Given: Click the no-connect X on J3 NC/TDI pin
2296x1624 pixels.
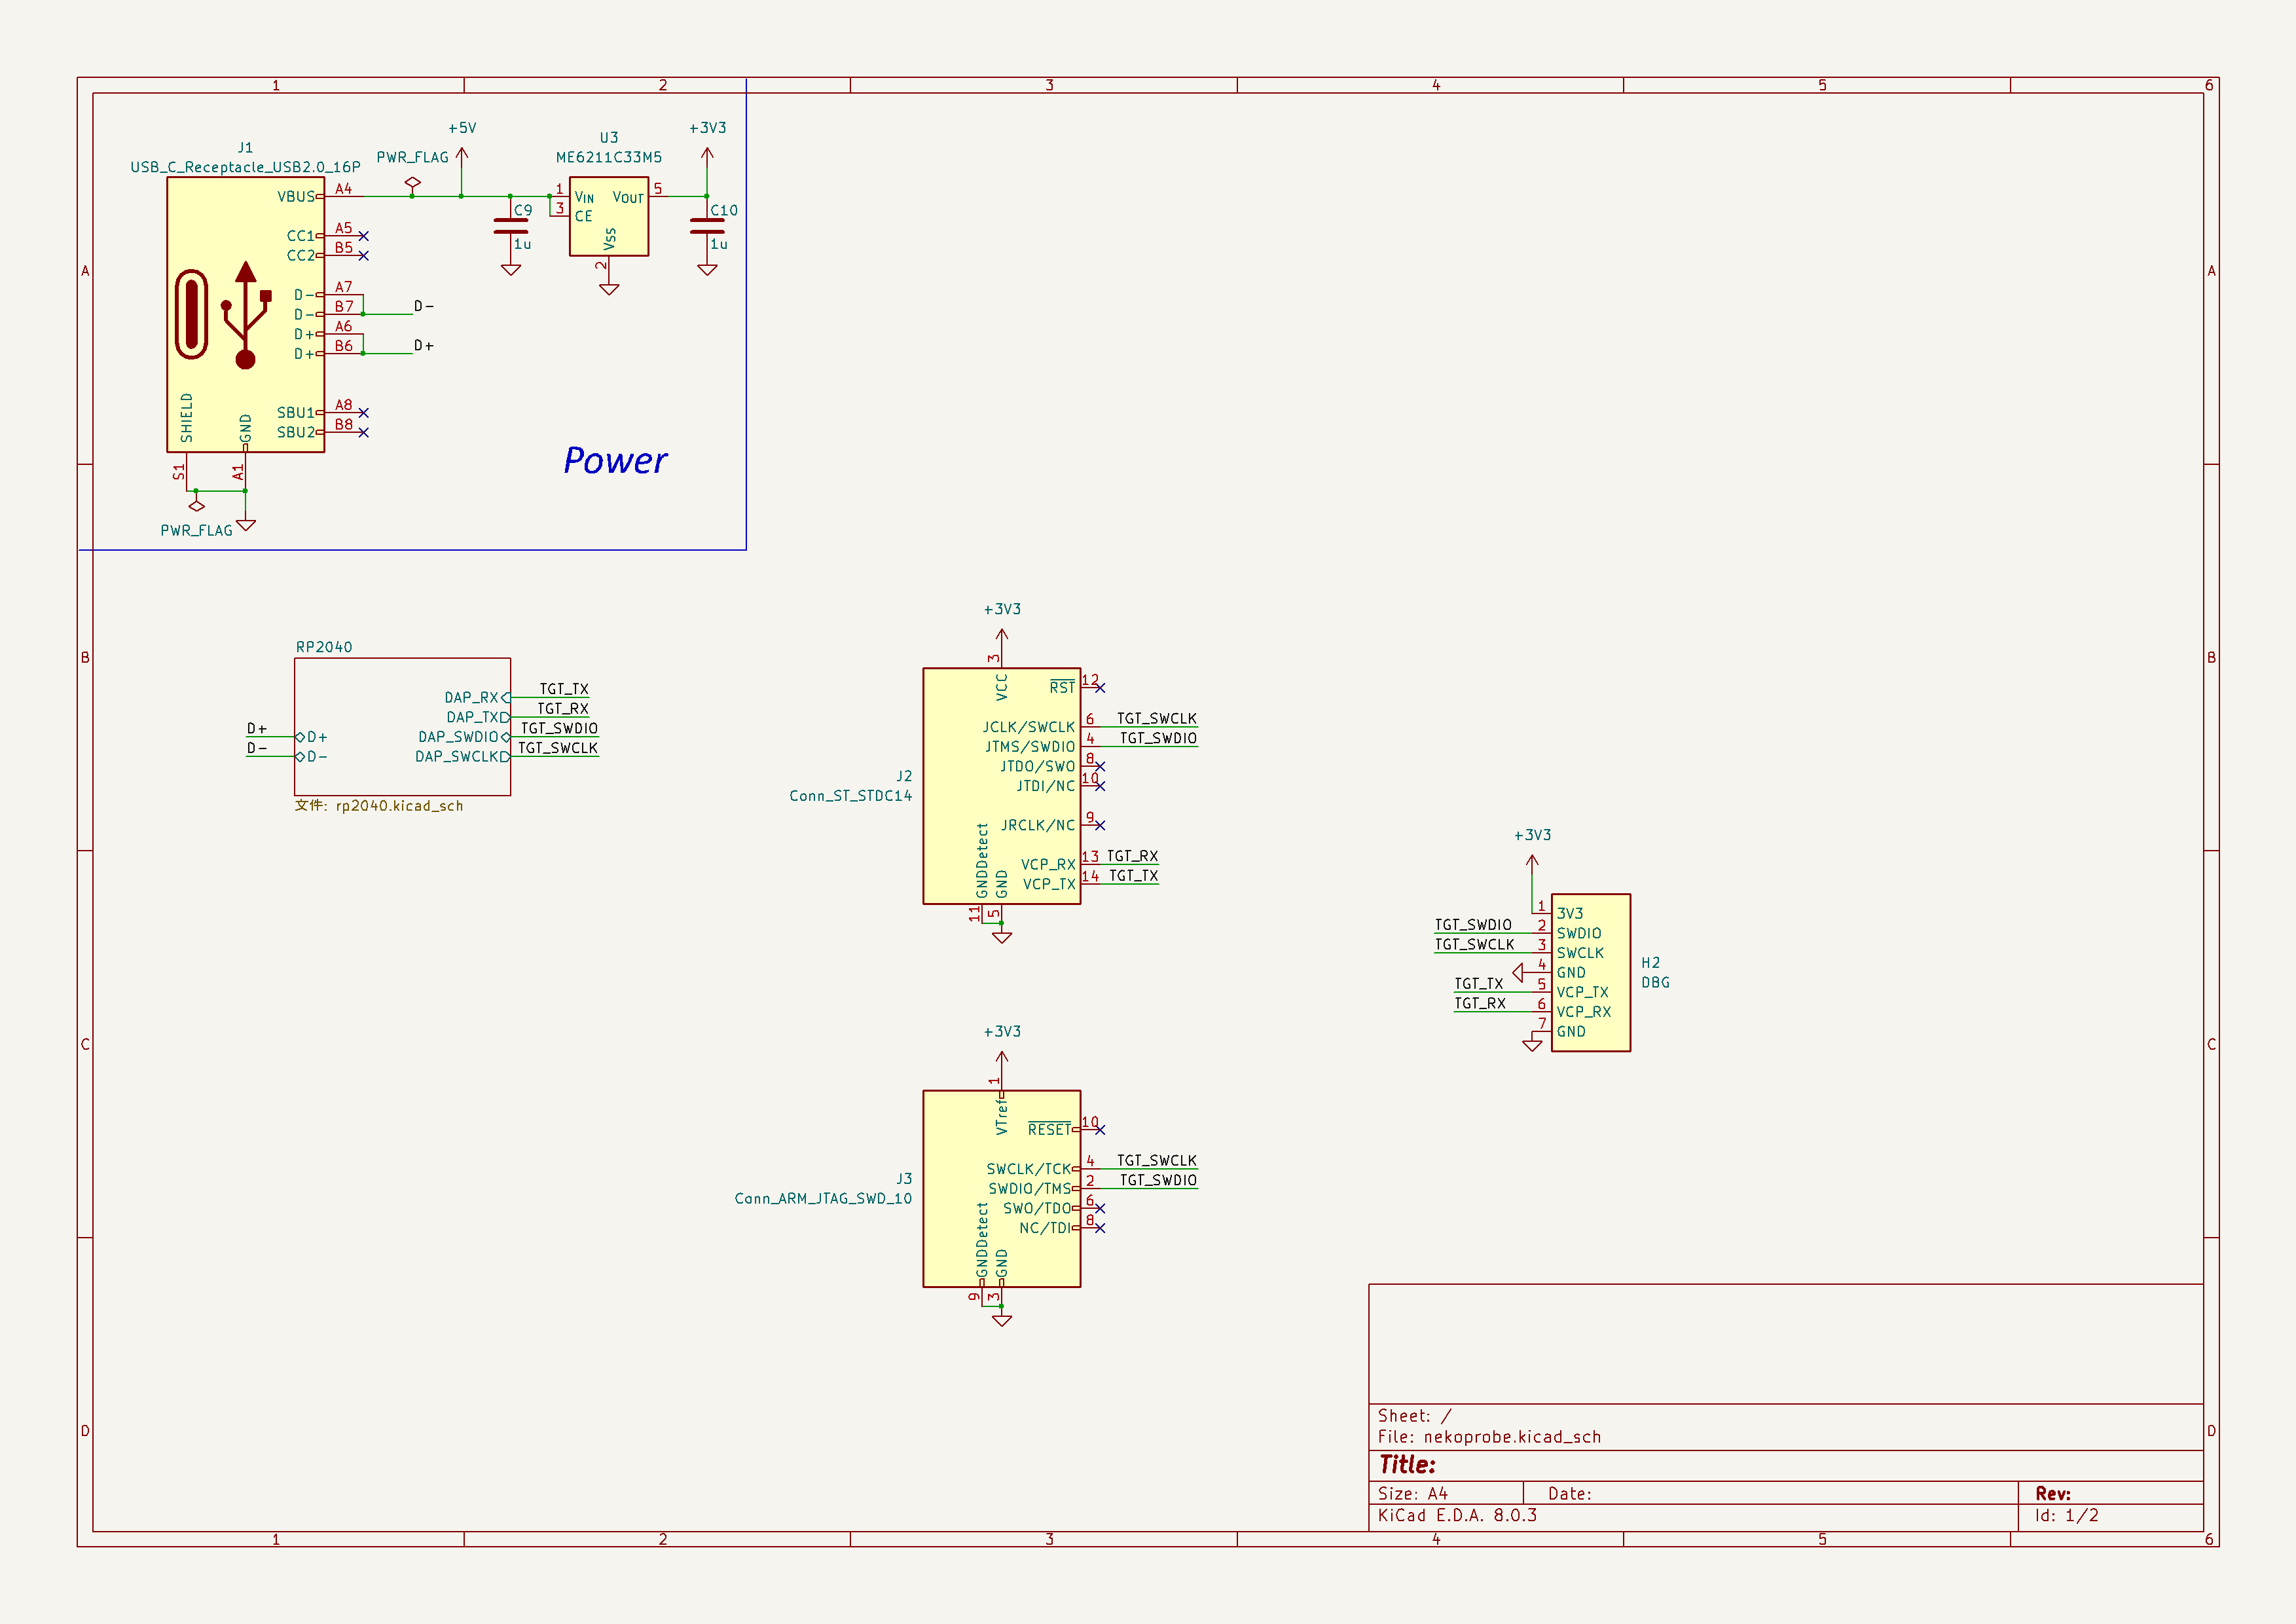Looking at the screenshot, I should [x=1100, y=1228].
